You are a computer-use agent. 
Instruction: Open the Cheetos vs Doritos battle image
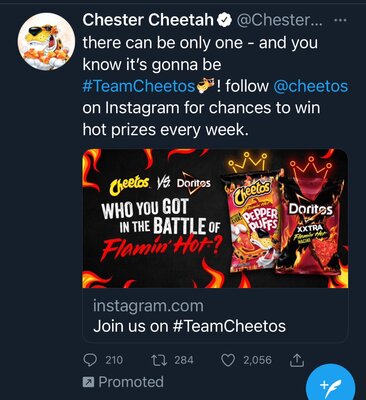click(x=215, y=218)
